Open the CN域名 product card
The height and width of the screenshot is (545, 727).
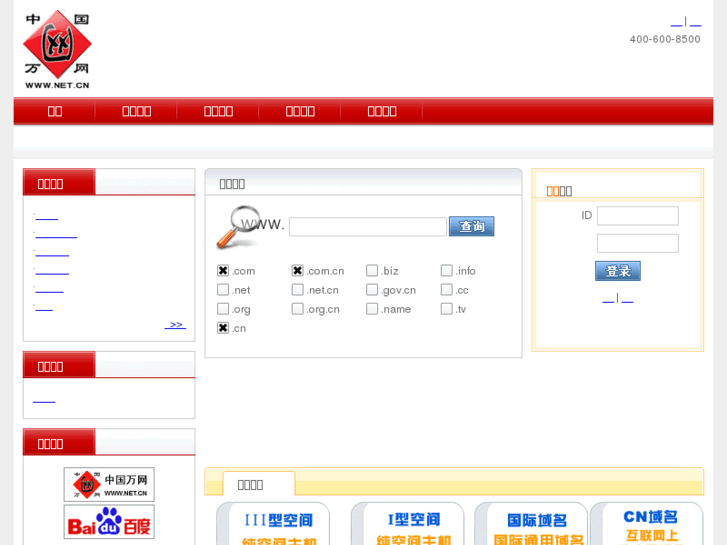[647, 524]
